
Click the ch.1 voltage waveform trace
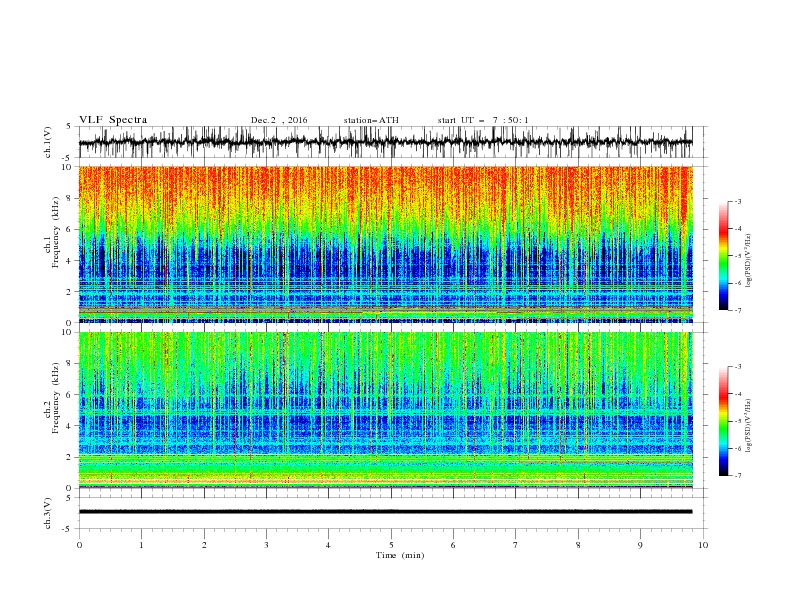385,142
